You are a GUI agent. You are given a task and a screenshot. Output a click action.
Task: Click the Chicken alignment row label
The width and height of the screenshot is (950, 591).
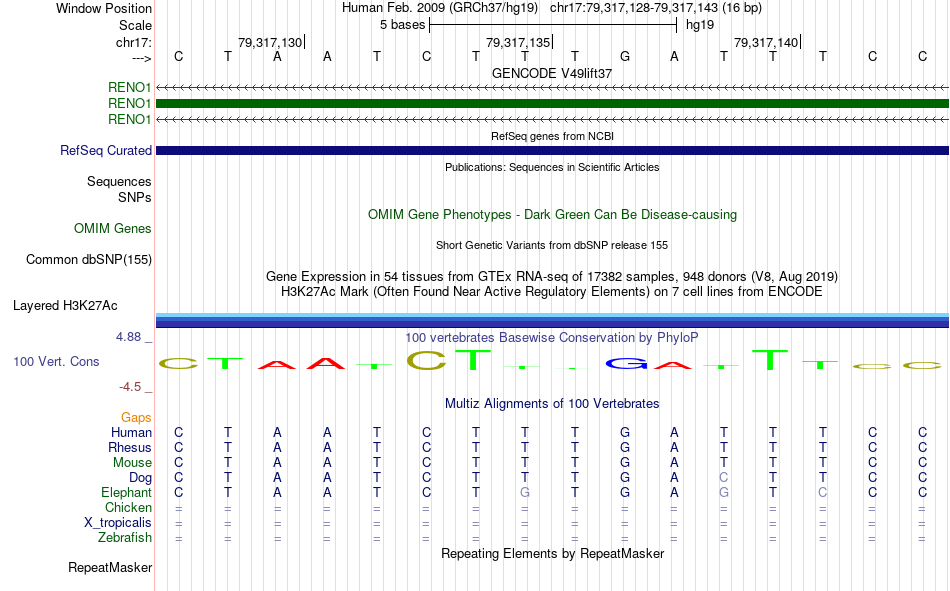coord(128,508)
